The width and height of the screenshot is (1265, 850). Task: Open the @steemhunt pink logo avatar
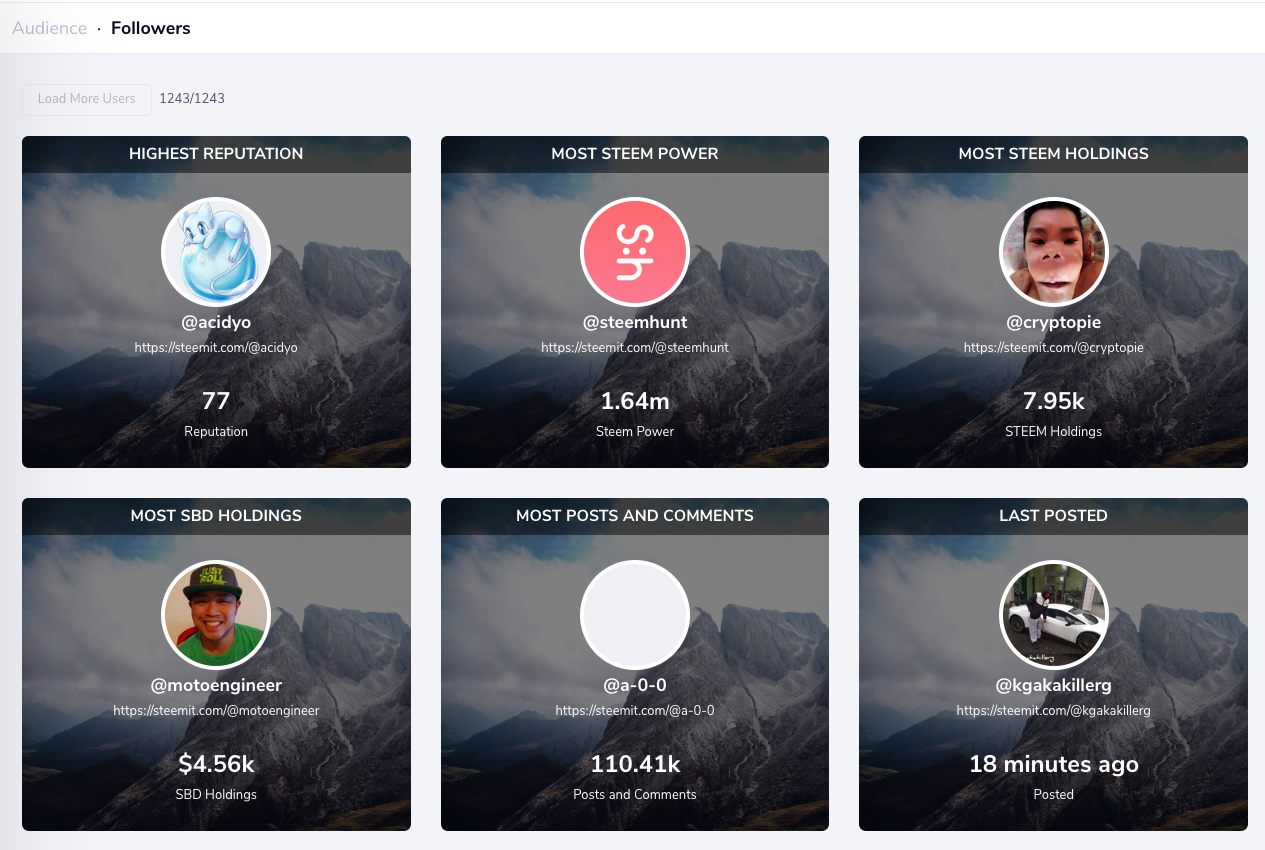pyautogui.click(x=635, y=252)
